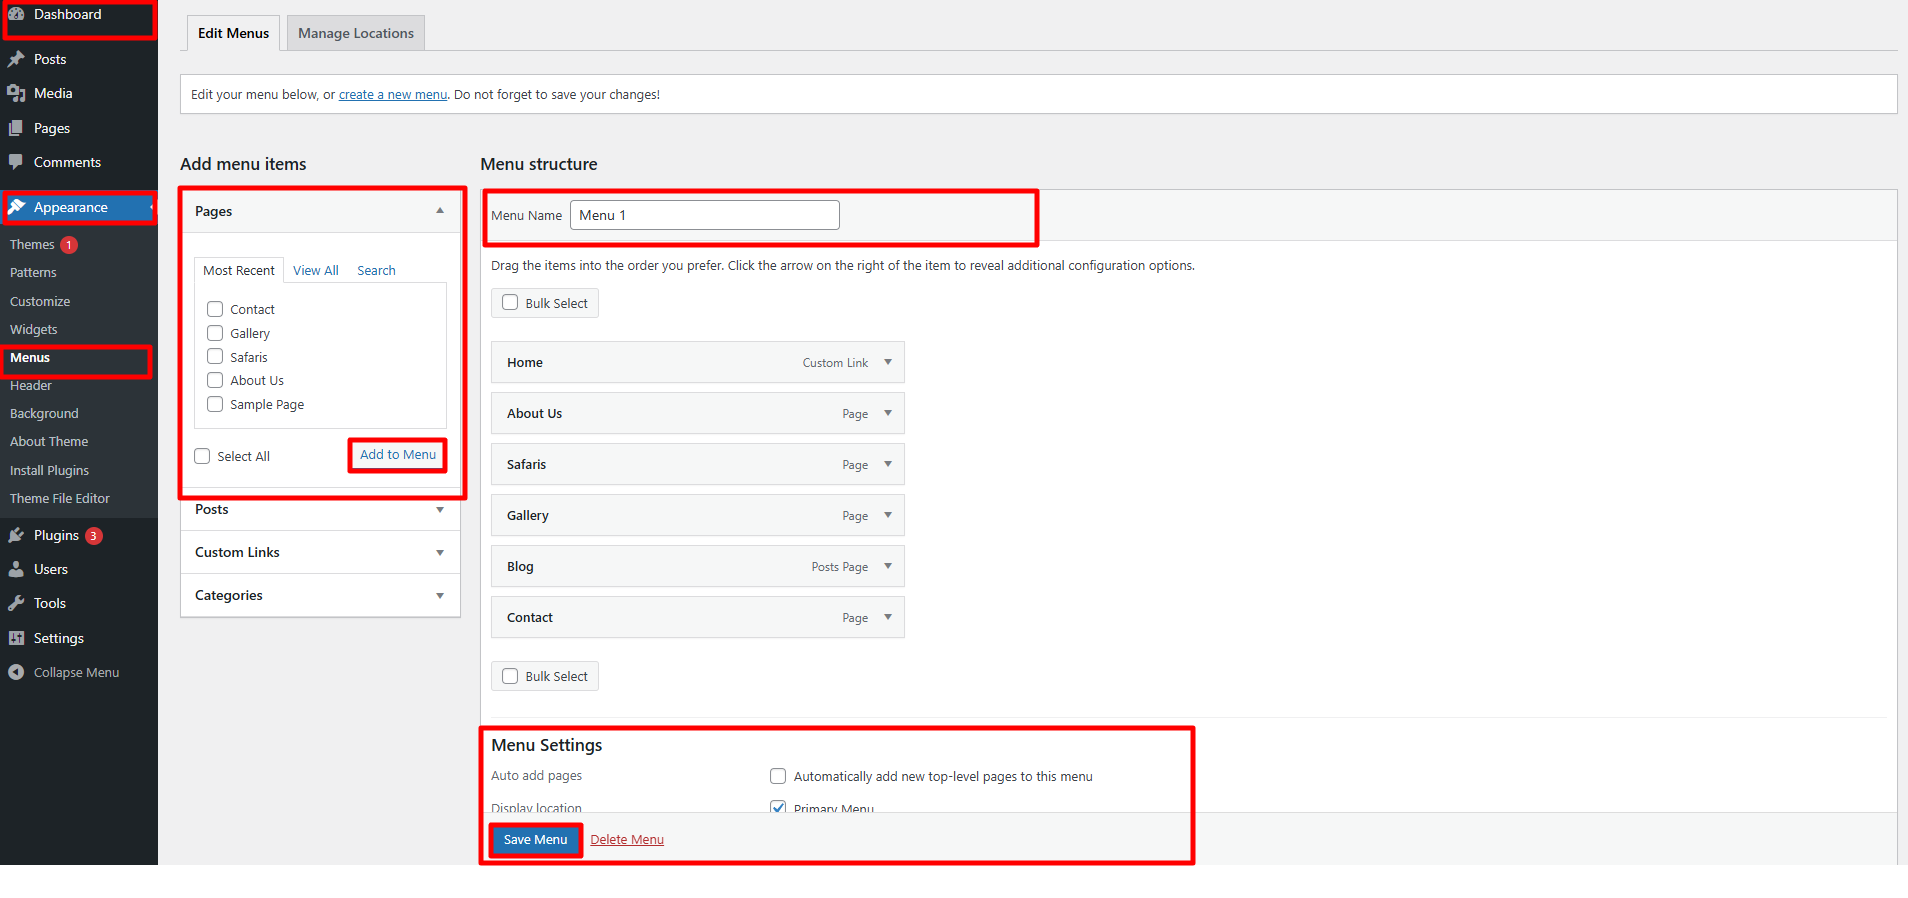Viewport: 1908px width, 898px height.
Task: Switch to the Edit Menus tab
Action: coord(233,33)
